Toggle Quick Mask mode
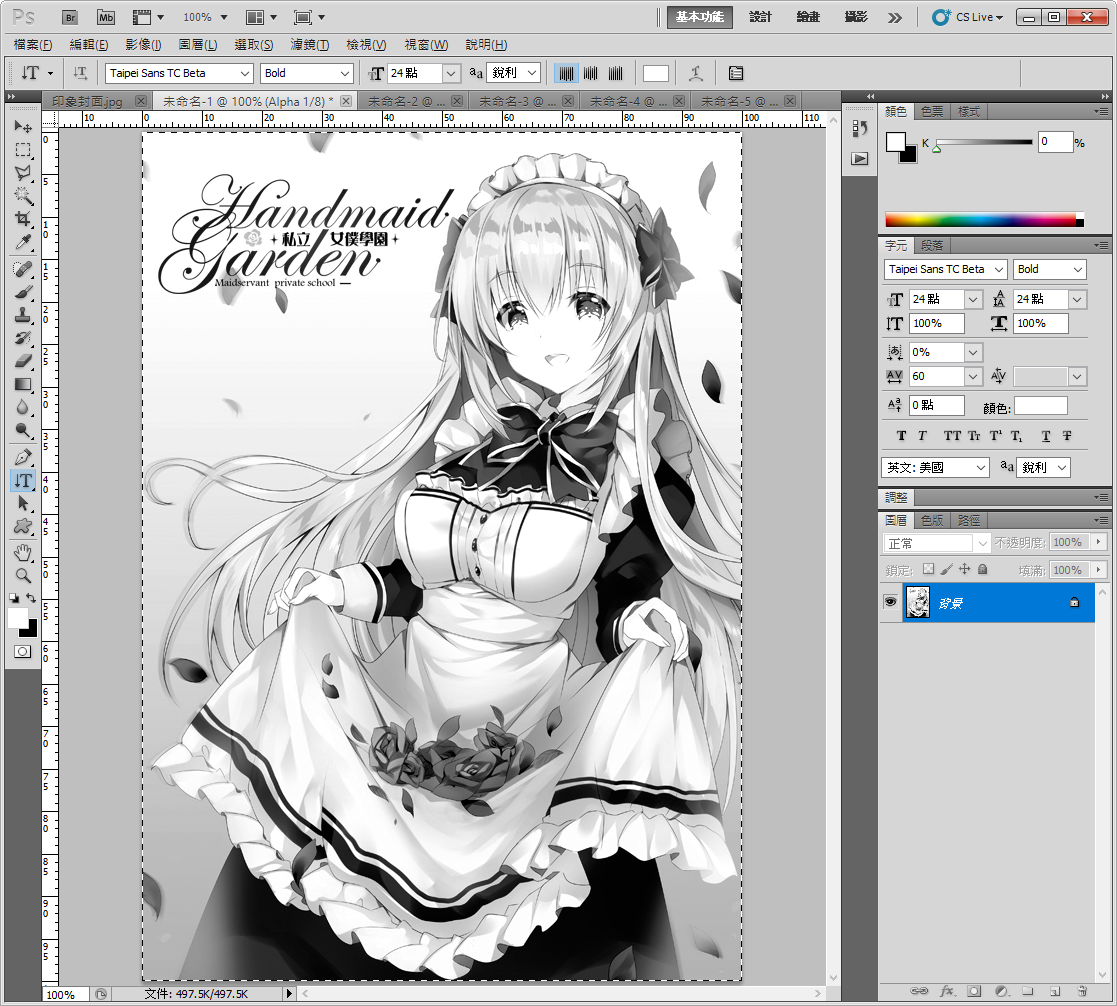Image resolution: width=1117 pixels, height=1006 pixels. click(23, 651)
